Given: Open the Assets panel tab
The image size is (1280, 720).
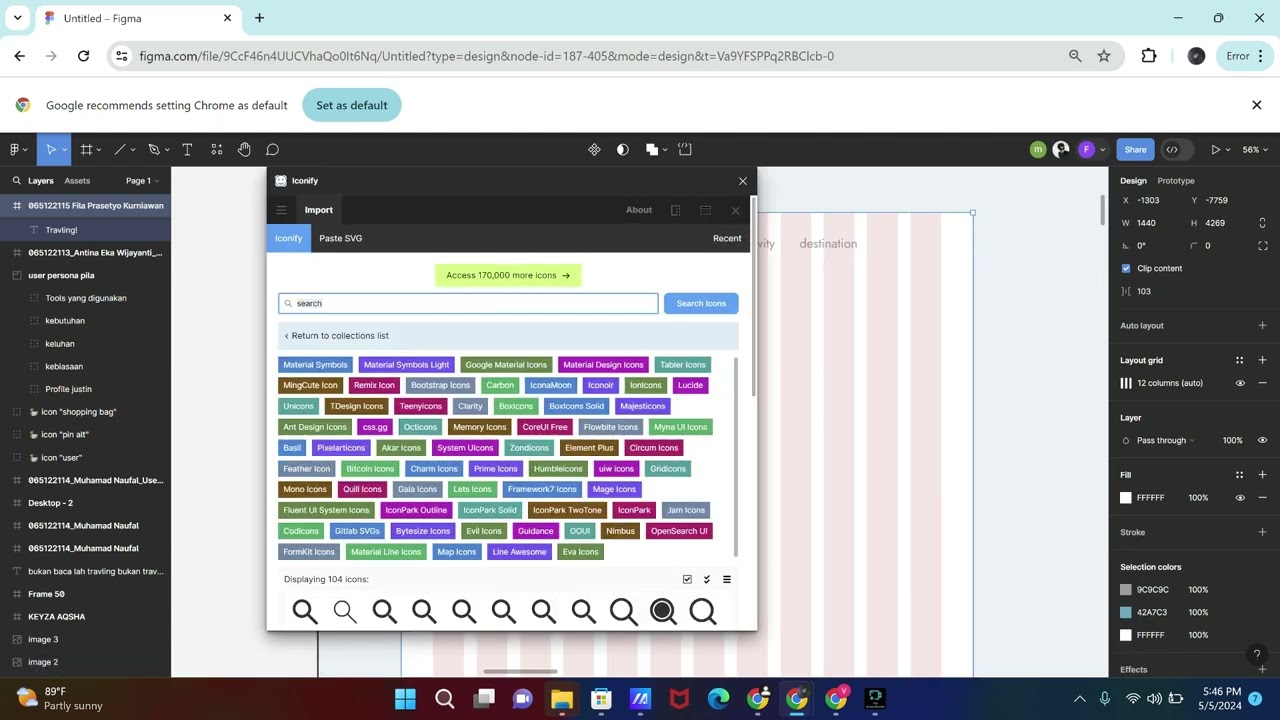Looking at the screenshot, I should [77, 181].
